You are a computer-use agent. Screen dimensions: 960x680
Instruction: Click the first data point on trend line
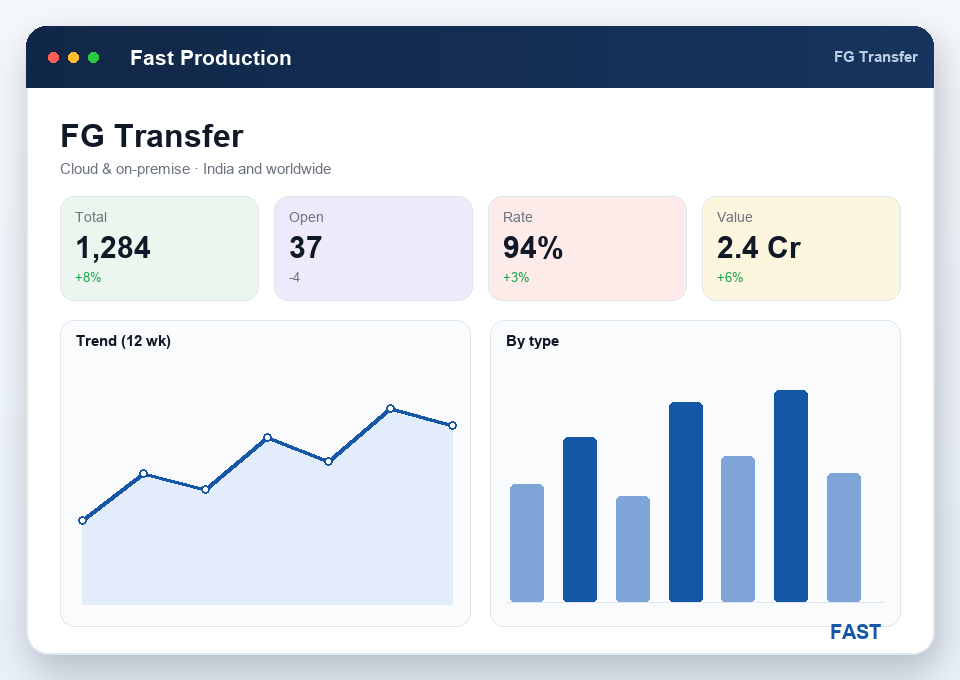[x=83, y=521]
